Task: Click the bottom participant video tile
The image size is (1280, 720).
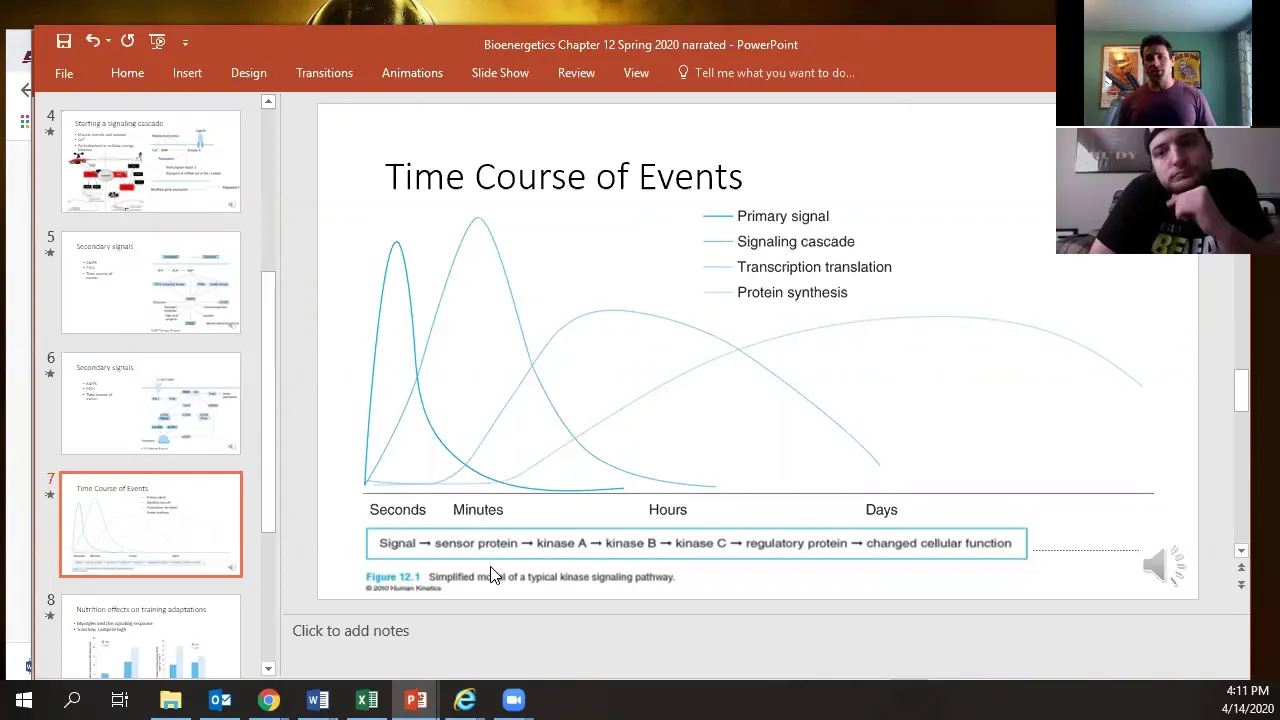Action: pos(1167,191)
